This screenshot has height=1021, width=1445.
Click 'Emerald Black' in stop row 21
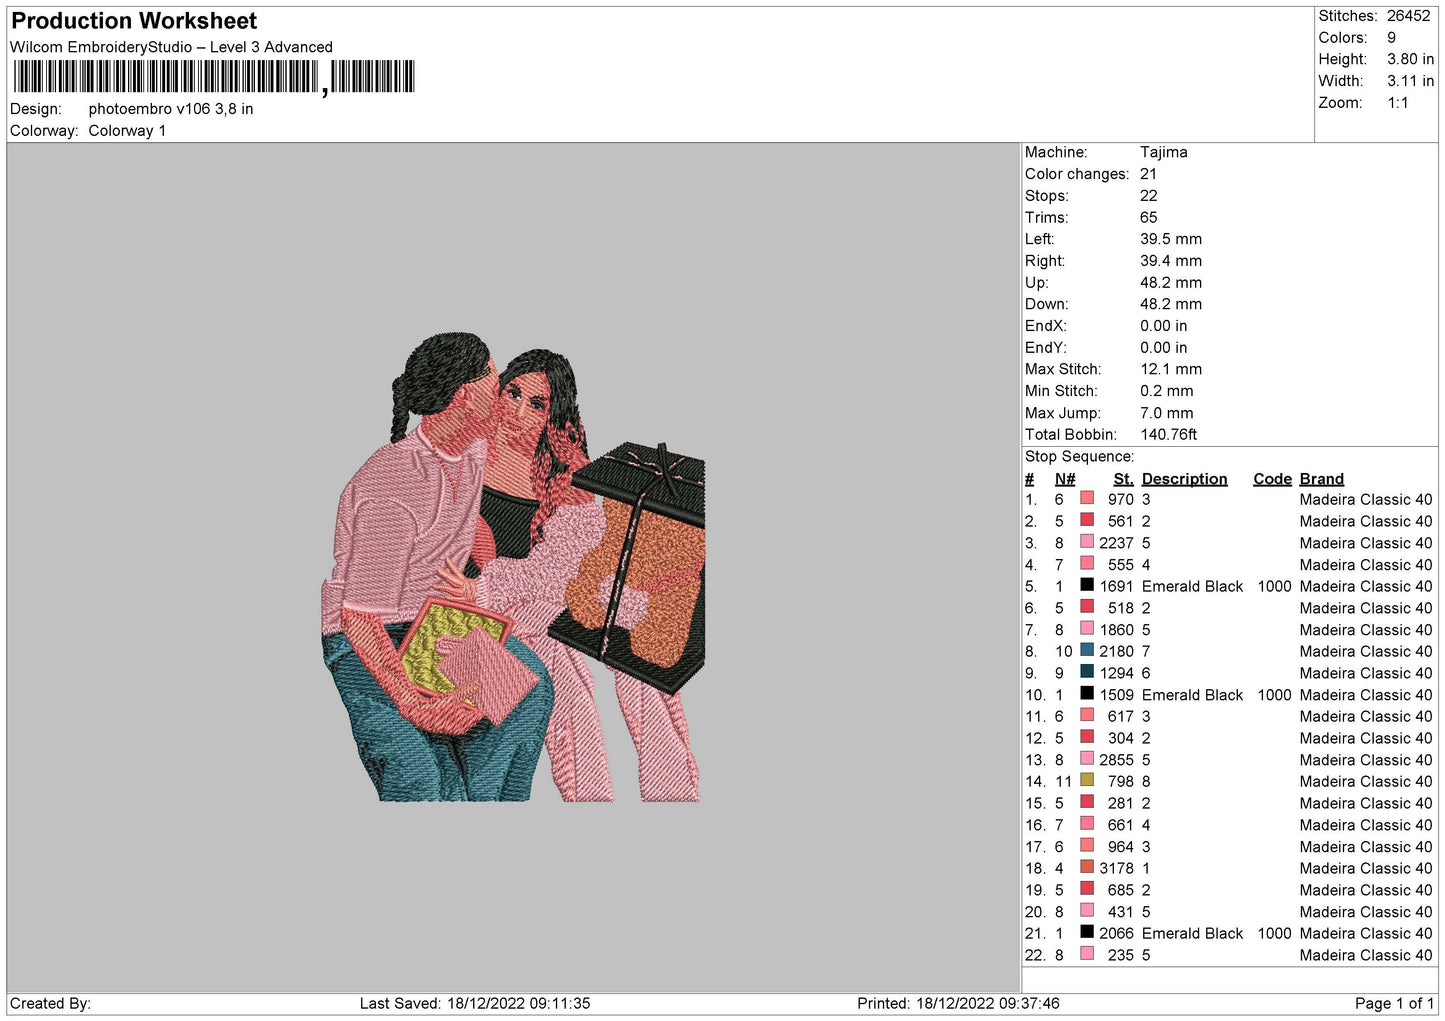1192,934
